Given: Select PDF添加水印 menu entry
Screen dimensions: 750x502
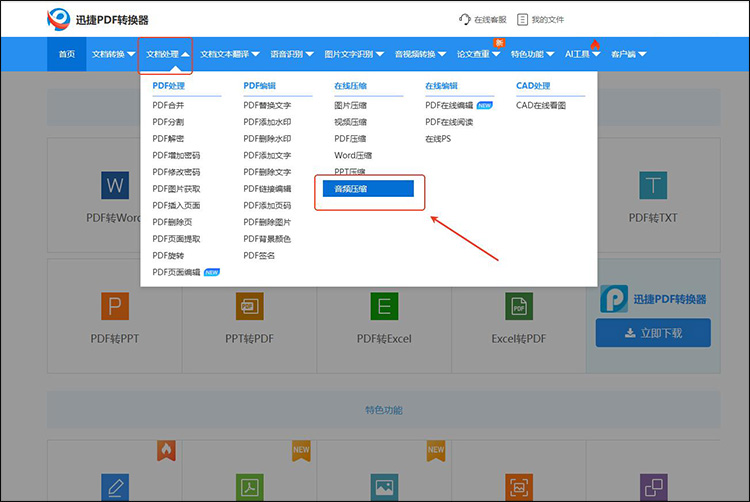Looking at the screenshot, I should pos(267,122).
